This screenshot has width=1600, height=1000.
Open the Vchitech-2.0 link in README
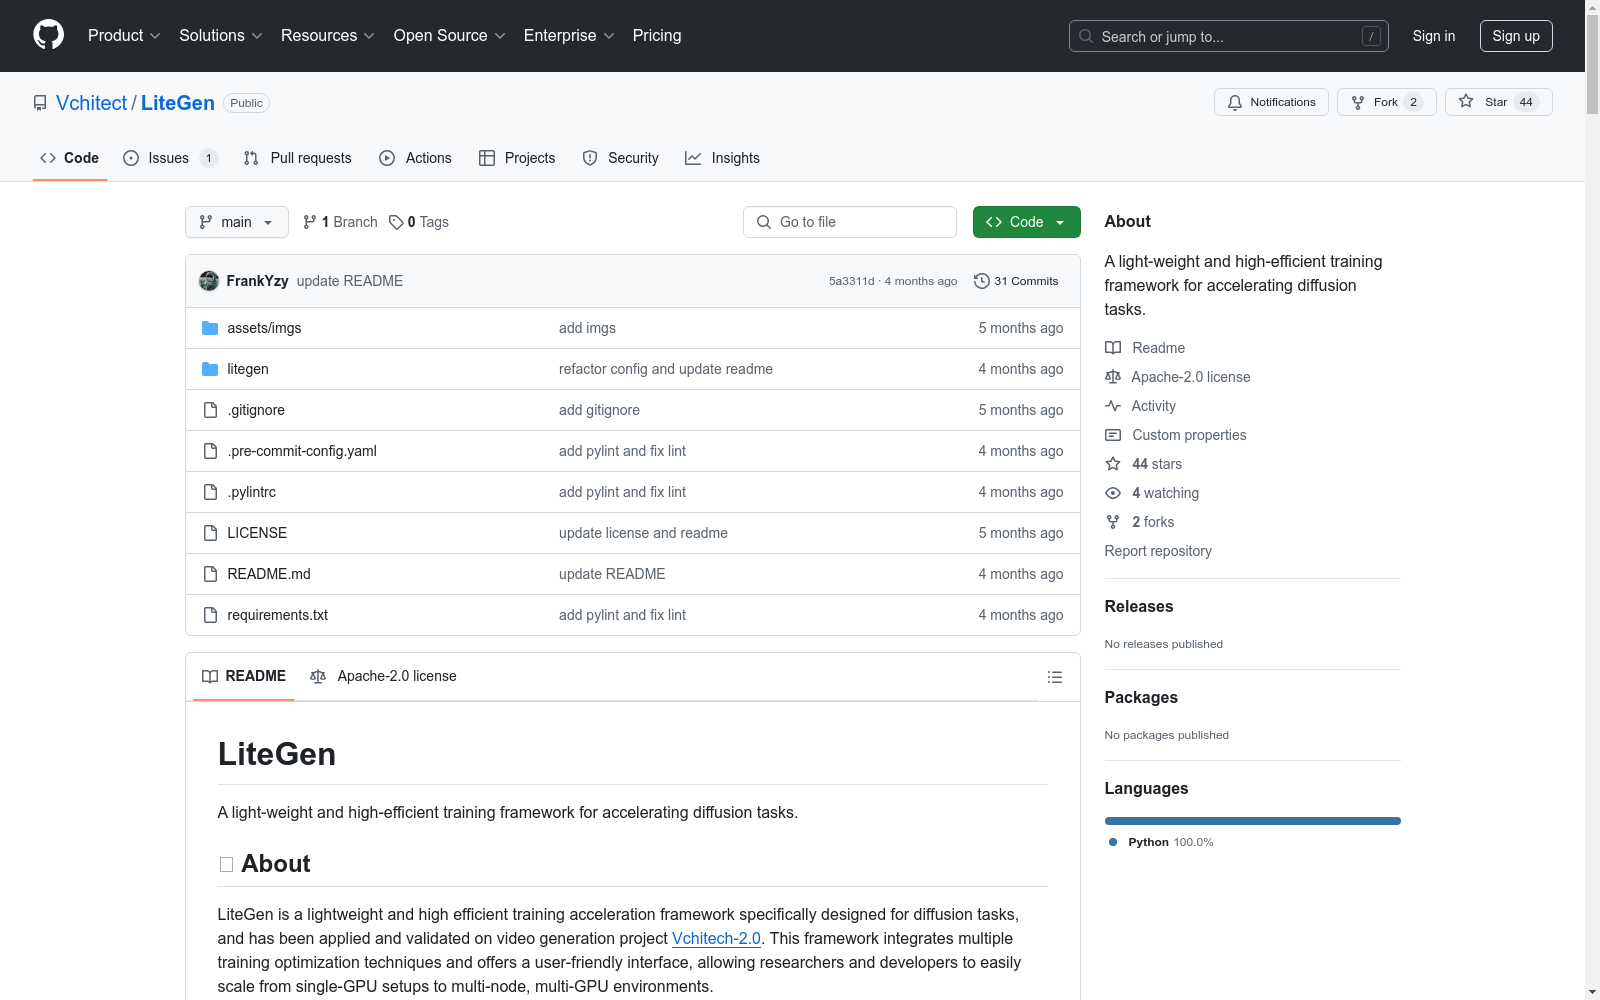click(x=716, y=938)
